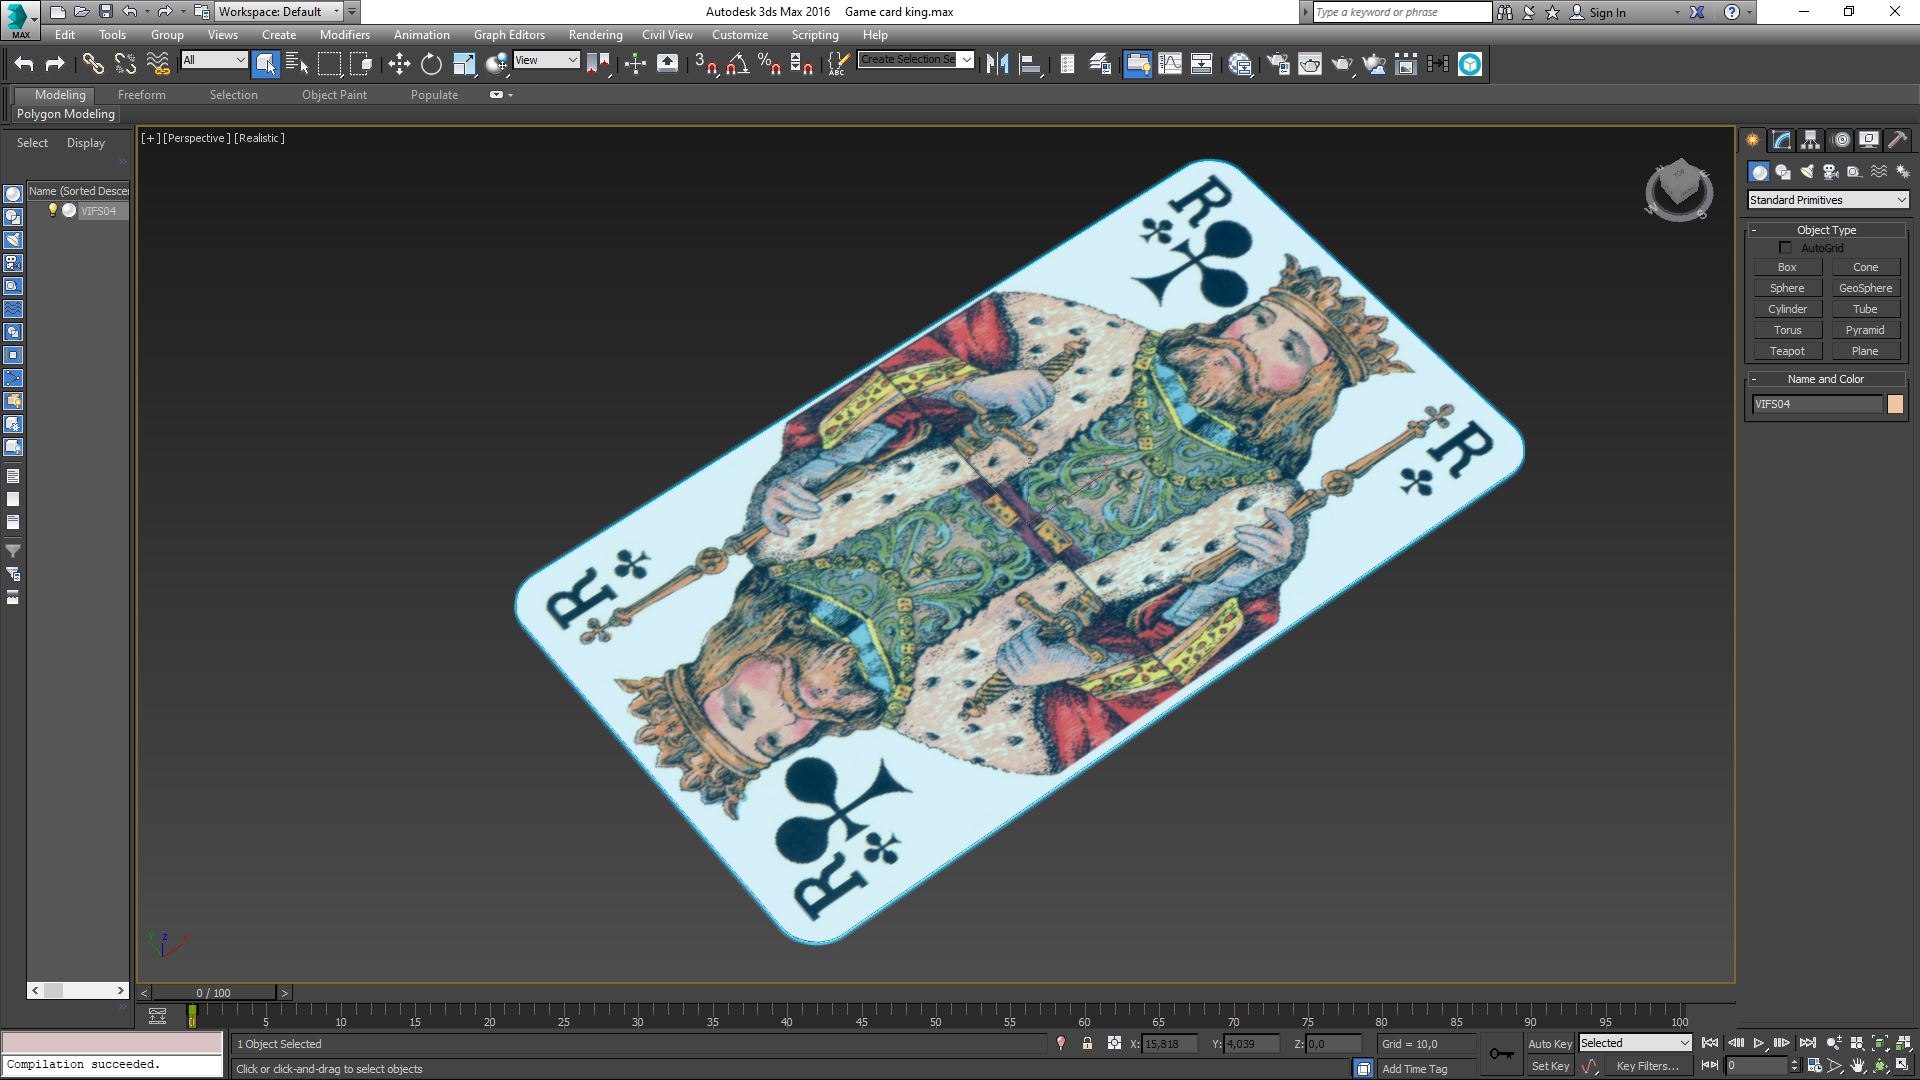Toggle the selection lock icon
This screenshot has width=1920, height=1080.
click(x=1087, y=1043)
